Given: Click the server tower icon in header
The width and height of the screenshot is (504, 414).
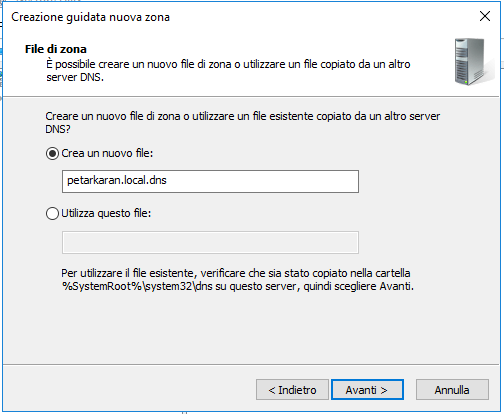Looking at the screenshot, I should tap(474, 62).
